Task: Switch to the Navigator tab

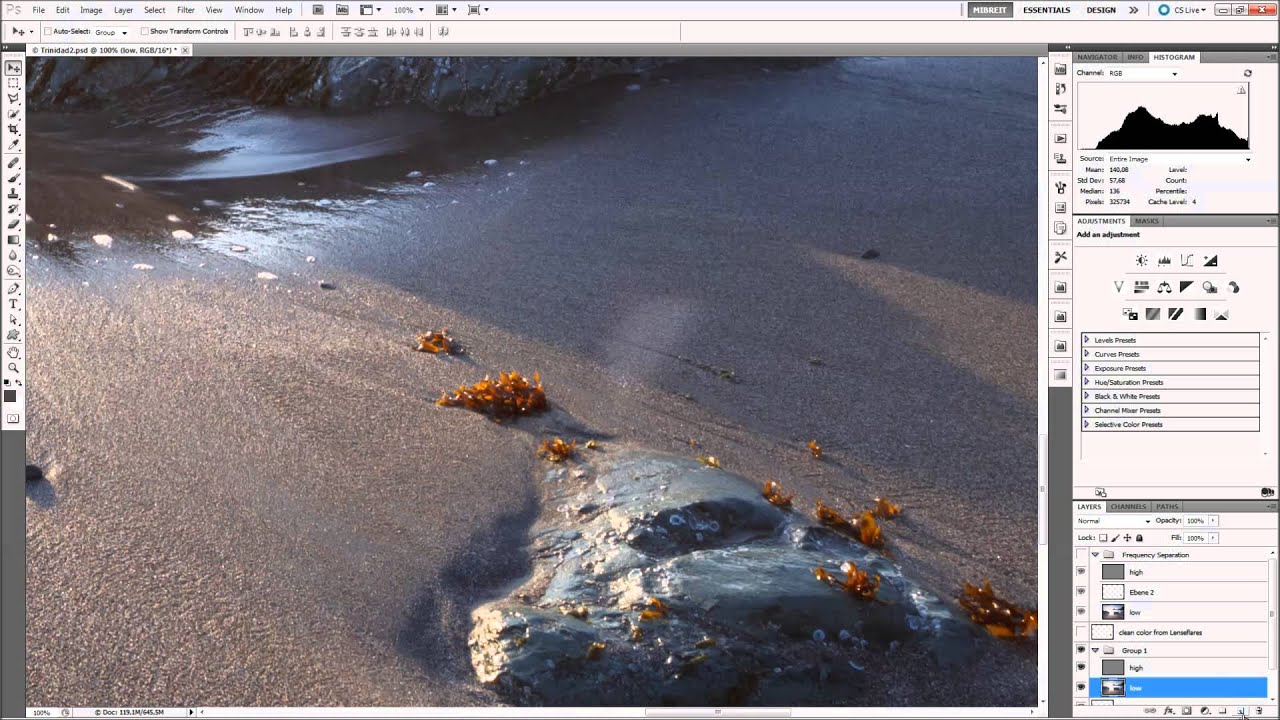Action: 1097,57
